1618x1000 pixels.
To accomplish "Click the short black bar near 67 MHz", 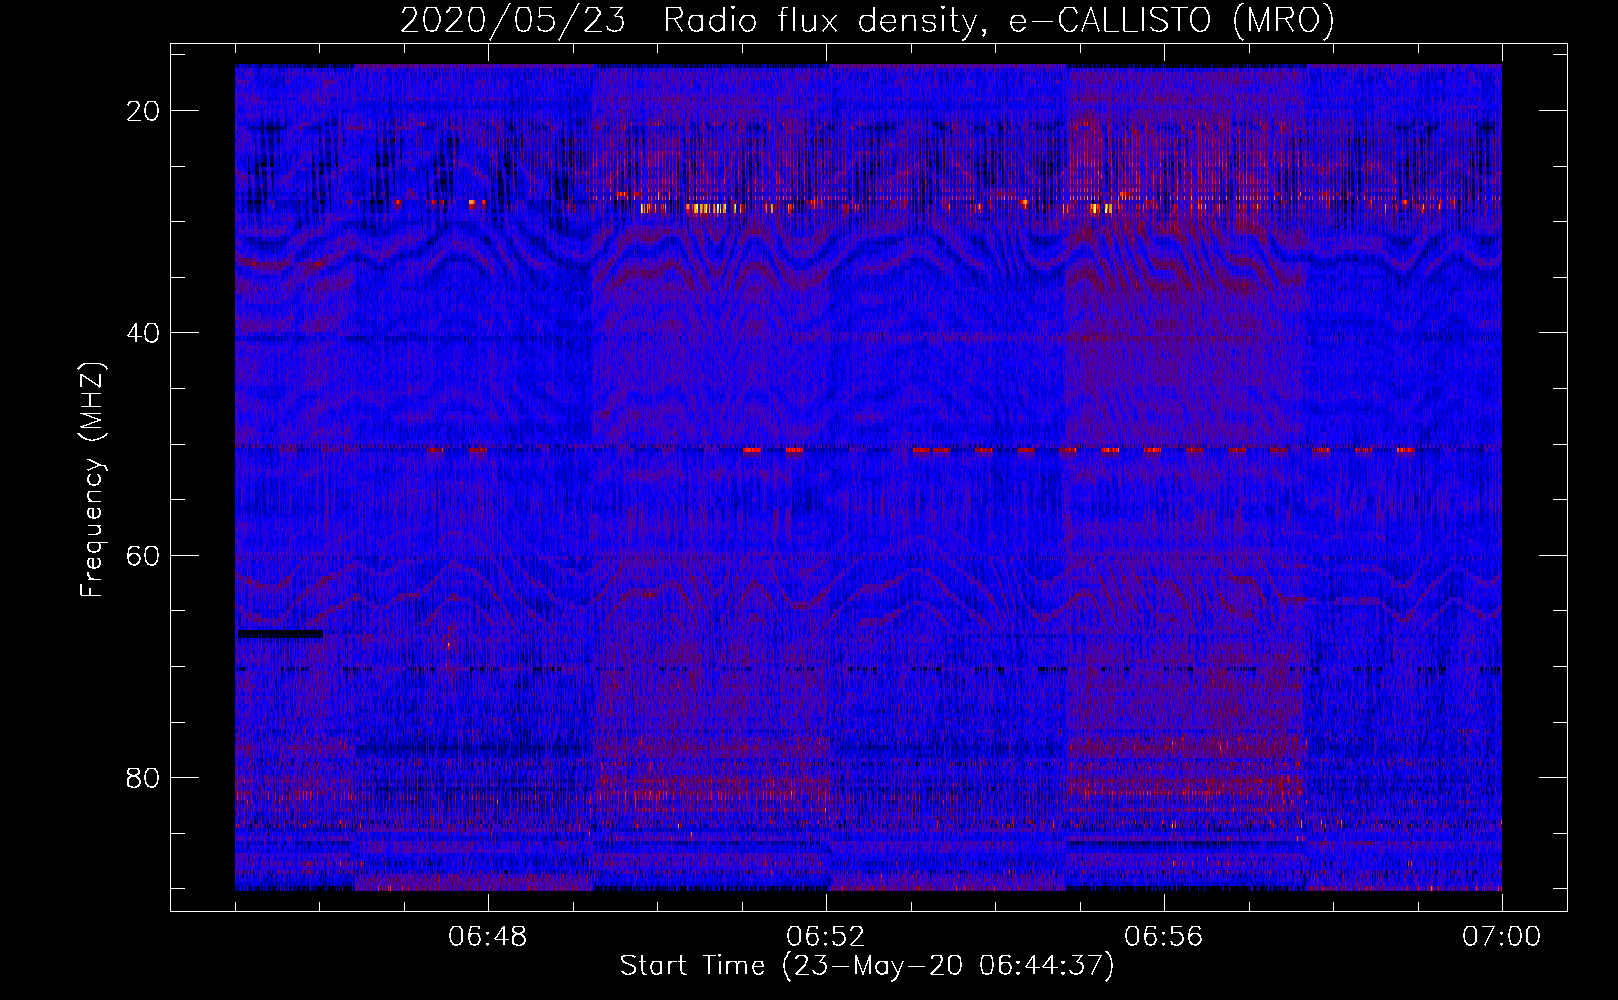I will (x=280, y=633).
